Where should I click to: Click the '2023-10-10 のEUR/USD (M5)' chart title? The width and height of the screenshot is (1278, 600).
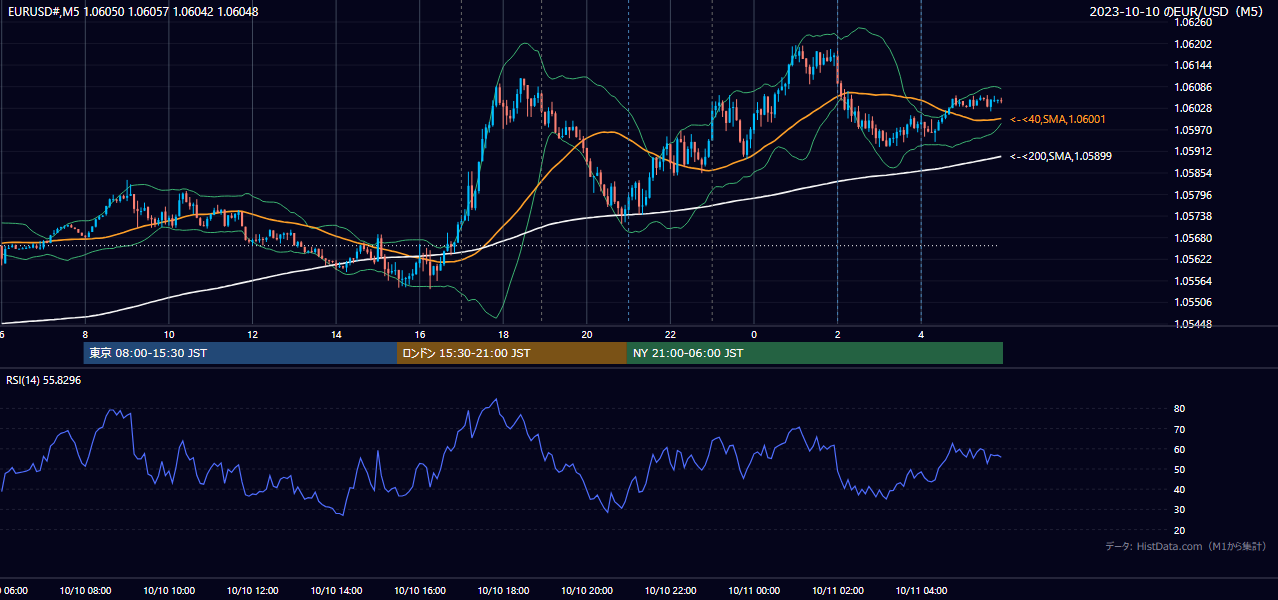(1177, 11)
